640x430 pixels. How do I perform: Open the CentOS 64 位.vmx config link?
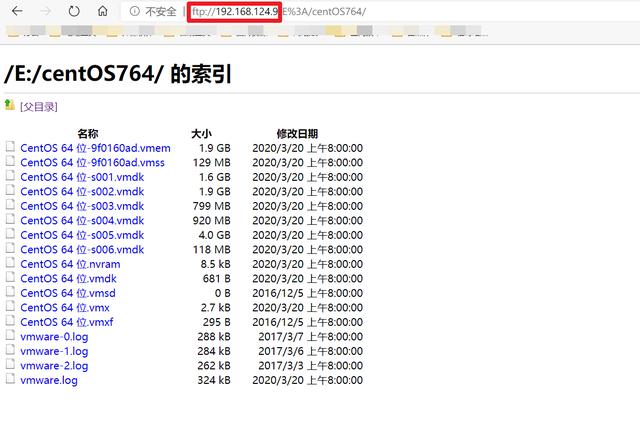65,308
